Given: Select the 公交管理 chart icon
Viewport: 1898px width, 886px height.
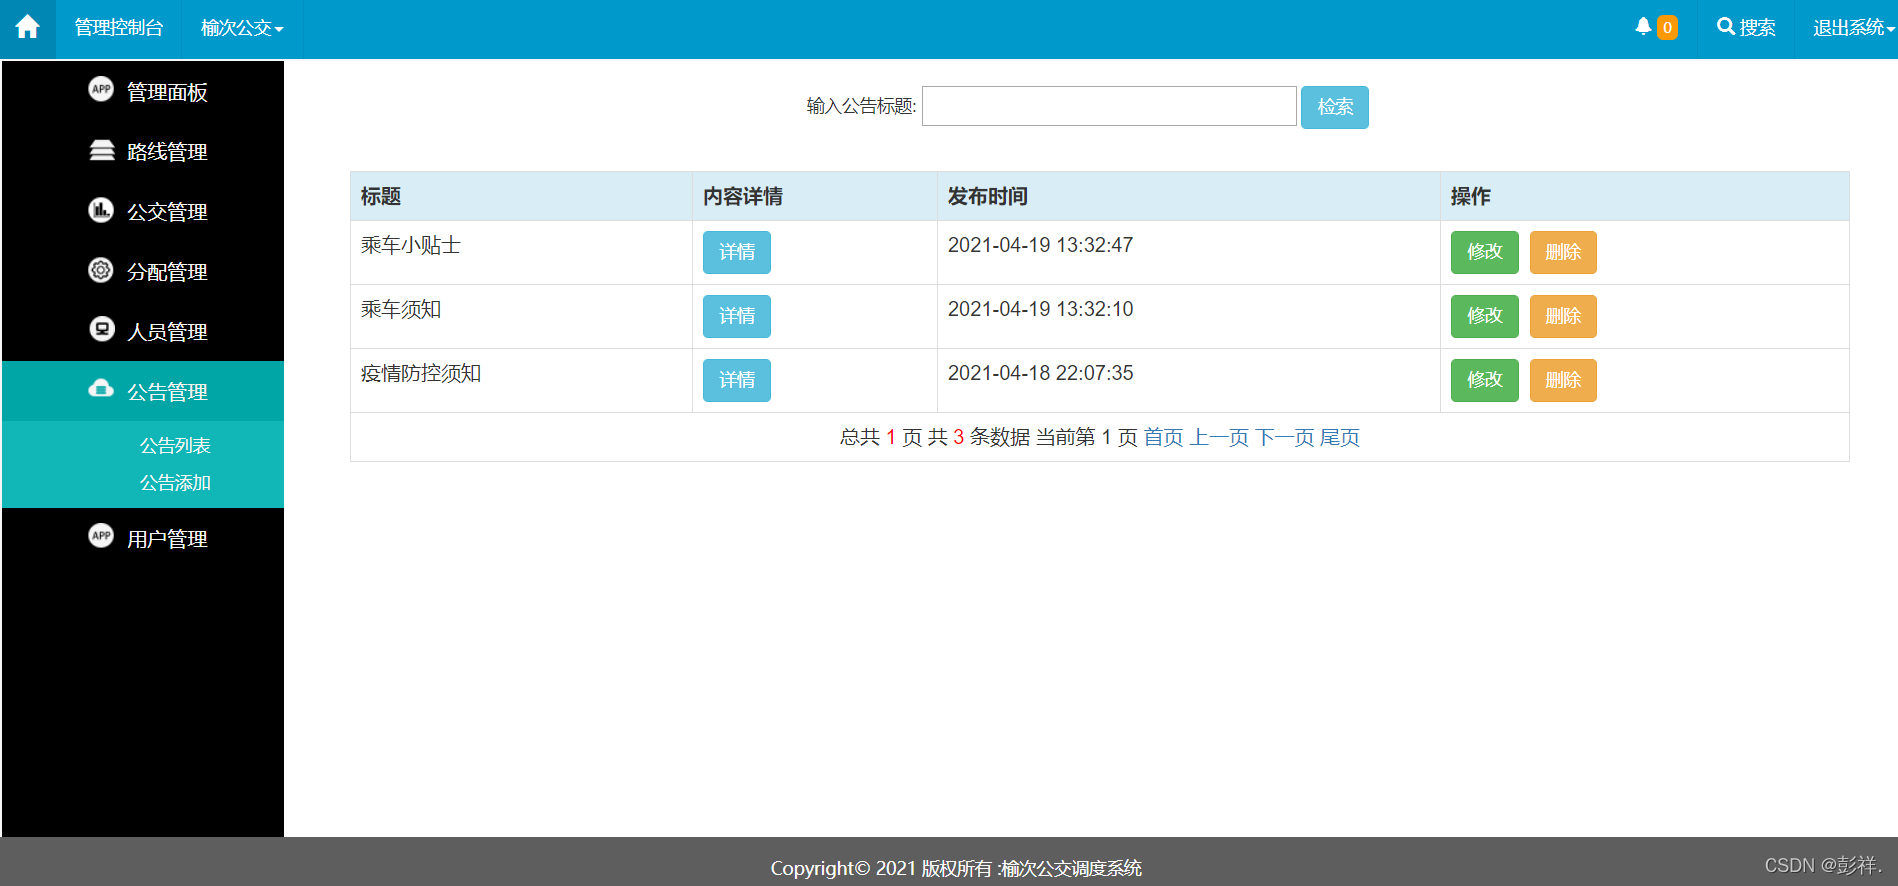Looking at the screenshot, I should click(101, 210).
